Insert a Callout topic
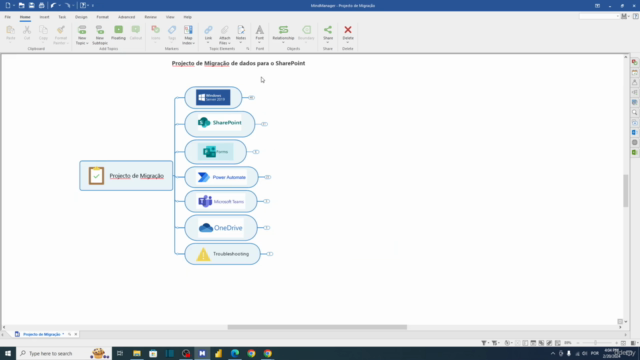Image resolution: width=640 pixels, height=360 pixels. 136,33
